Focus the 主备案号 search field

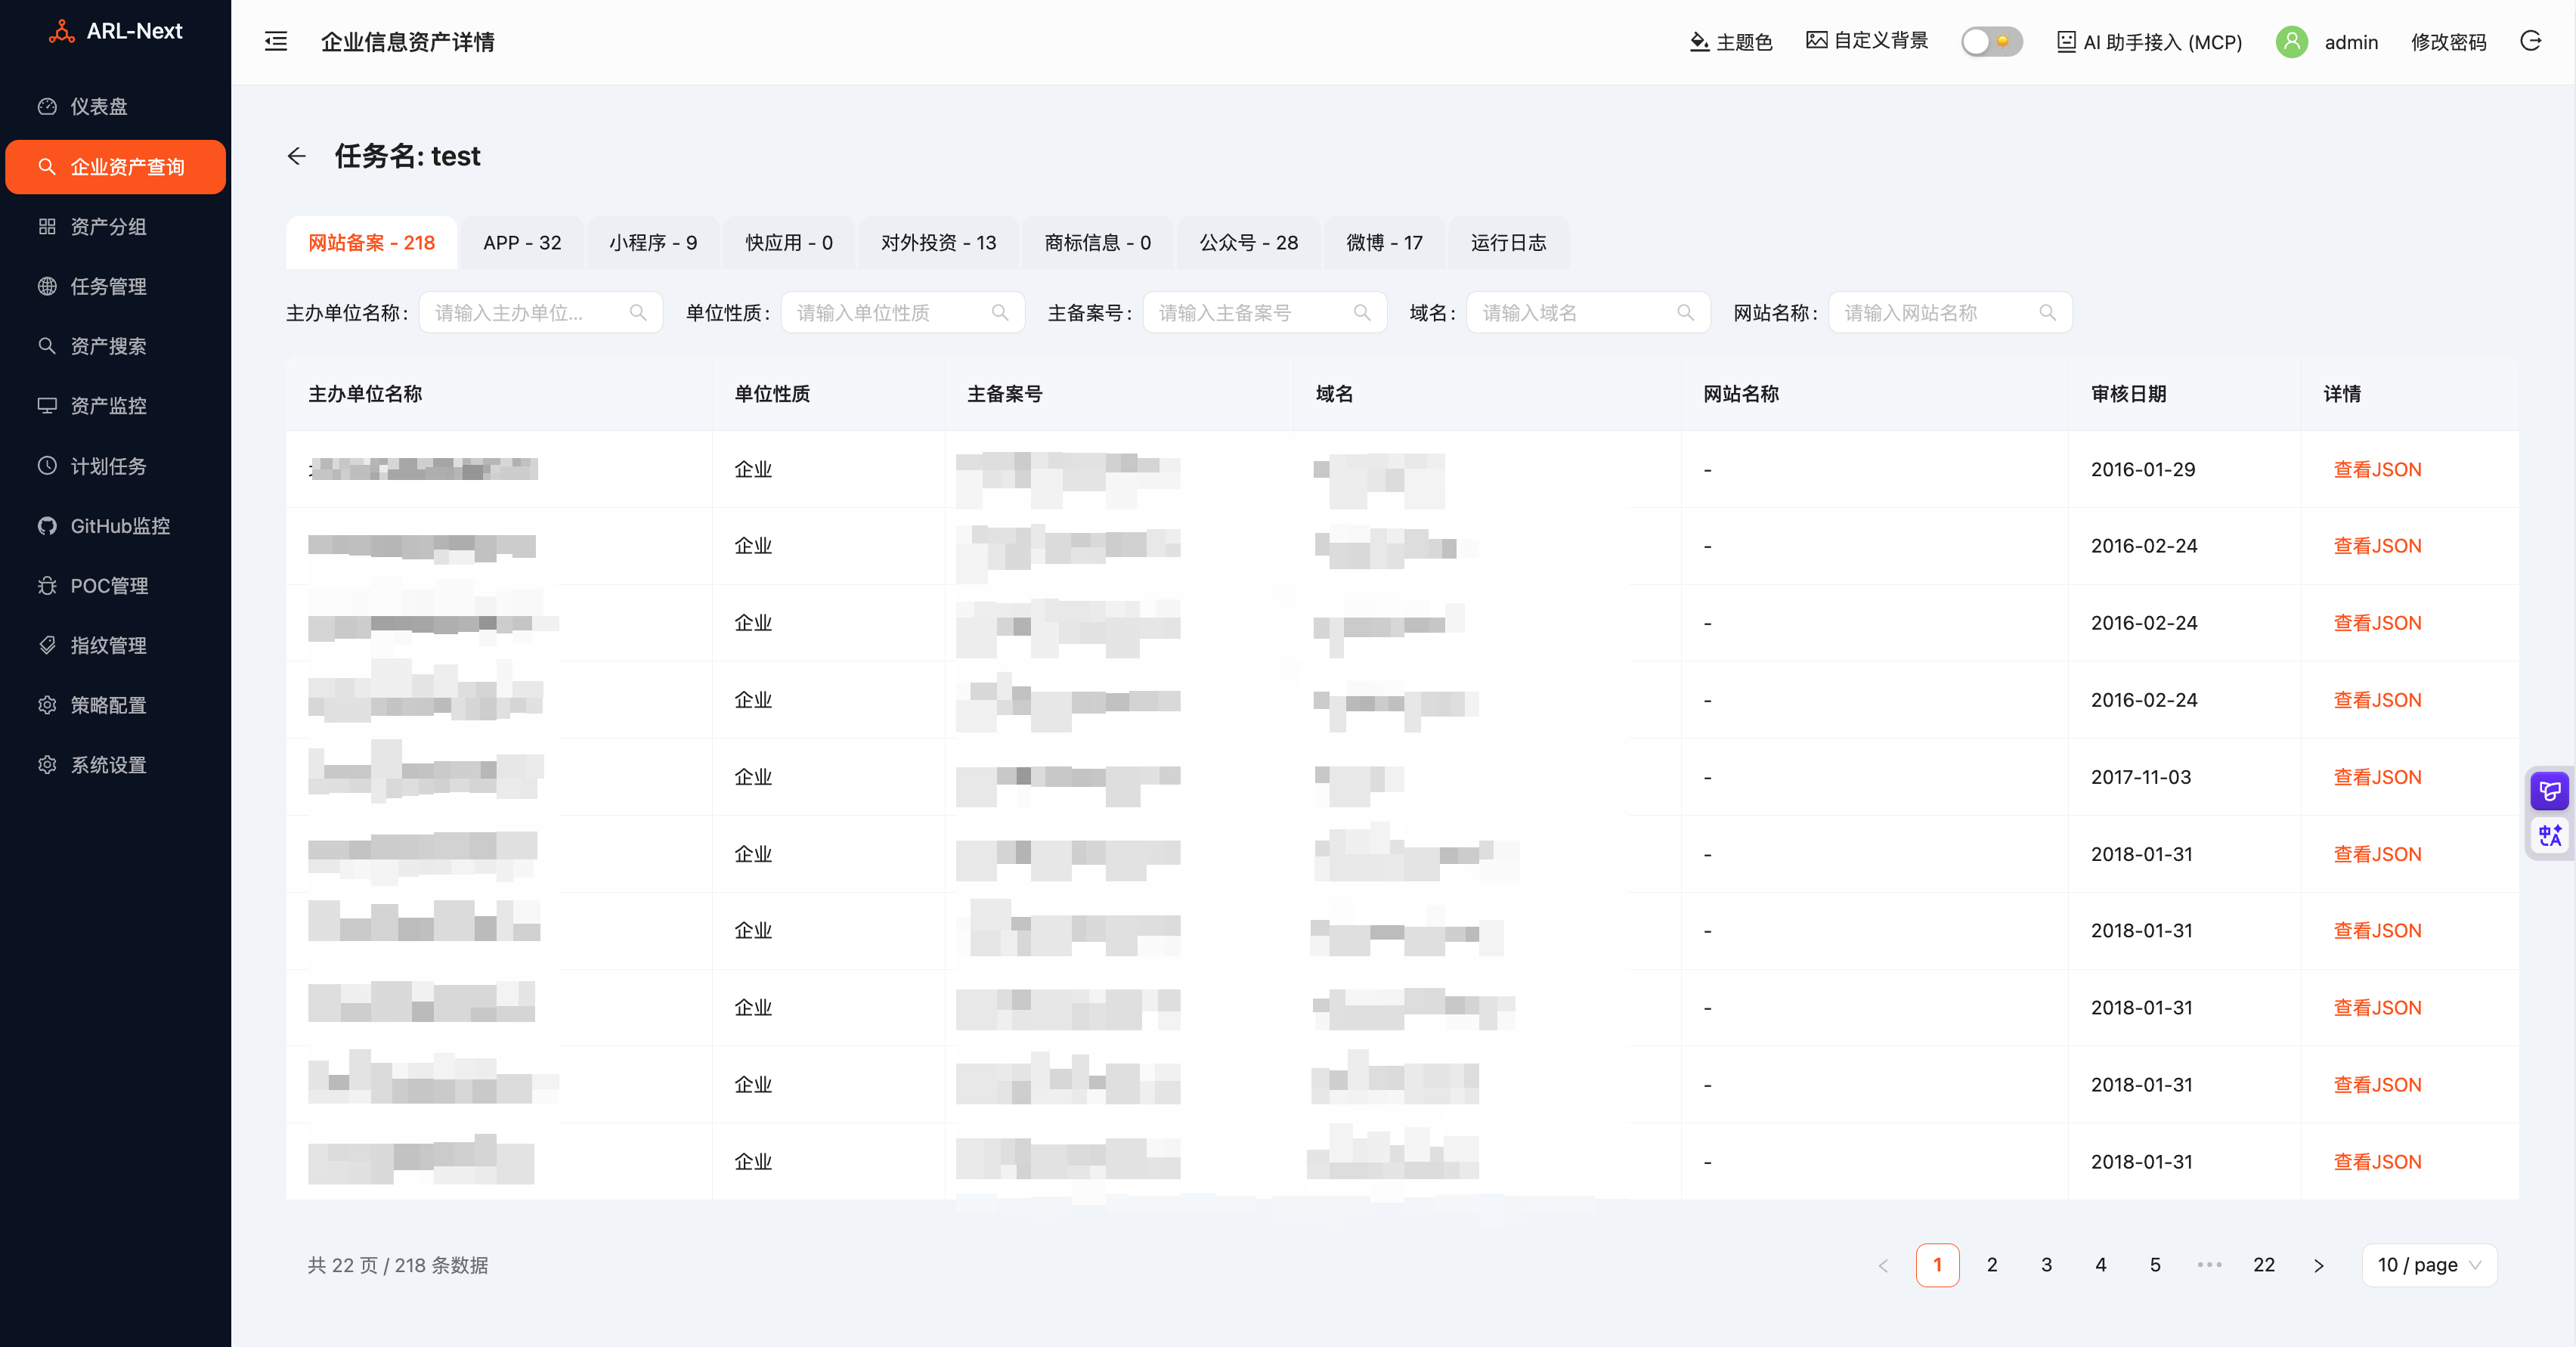click(x=1264, y=313)
